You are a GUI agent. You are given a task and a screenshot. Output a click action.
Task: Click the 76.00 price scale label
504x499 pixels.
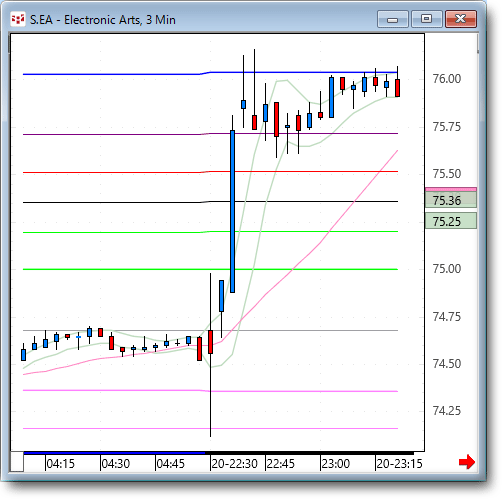coord(447,79)
